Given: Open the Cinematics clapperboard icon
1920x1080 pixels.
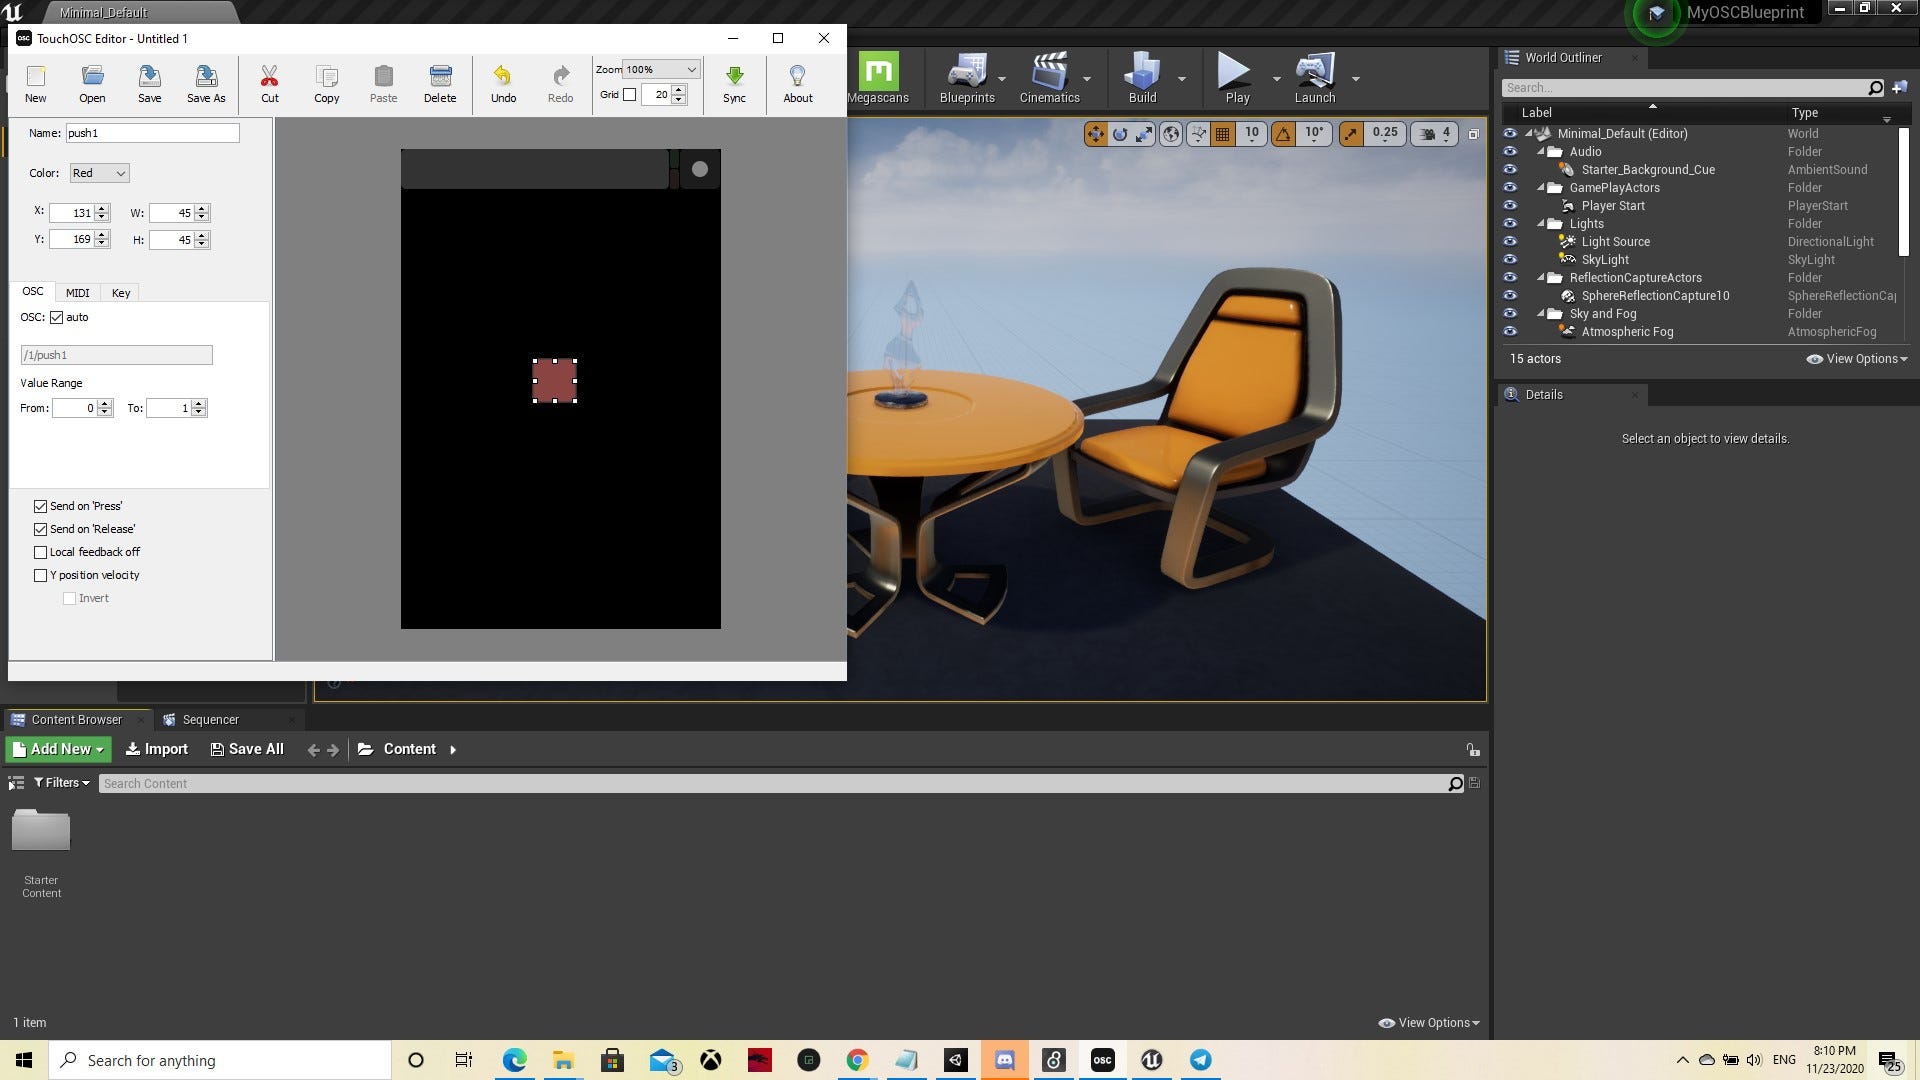Looking at the screenshot, I should [1049, 73].
